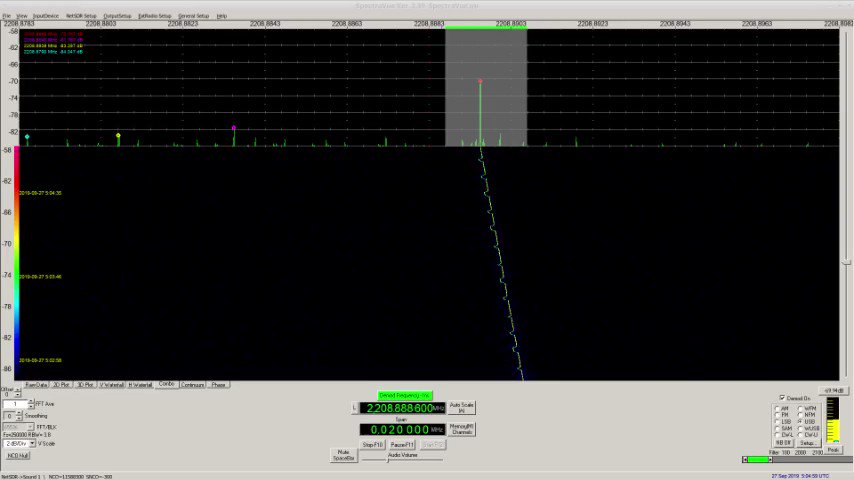The width and height of the screenshot is (854, 480).
Task: Click the yellow S-meter bar
Action: pos(833,430)
